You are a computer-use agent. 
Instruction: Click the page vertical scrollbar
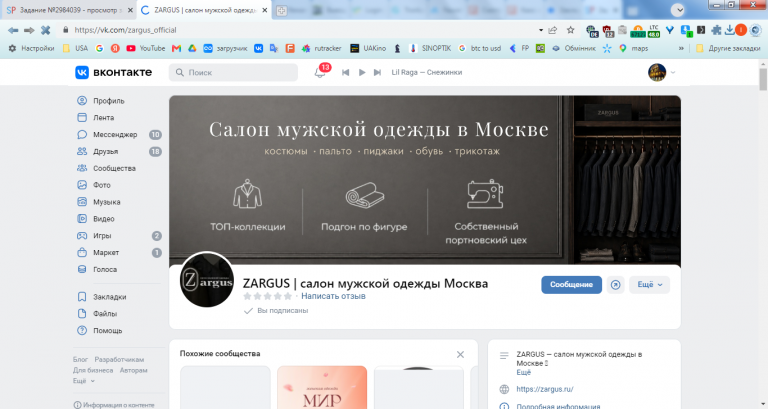click(763, 79)
